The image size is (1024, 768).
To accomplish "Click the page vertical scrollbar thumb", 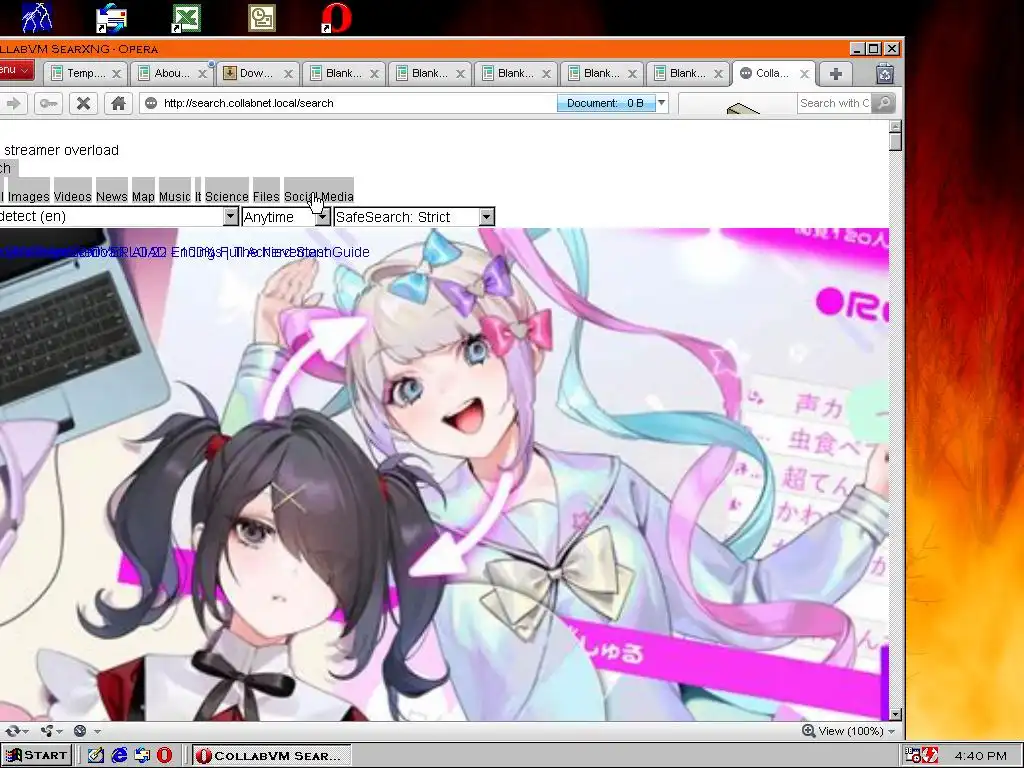I will pyautogui.click(x=895, y=141).
